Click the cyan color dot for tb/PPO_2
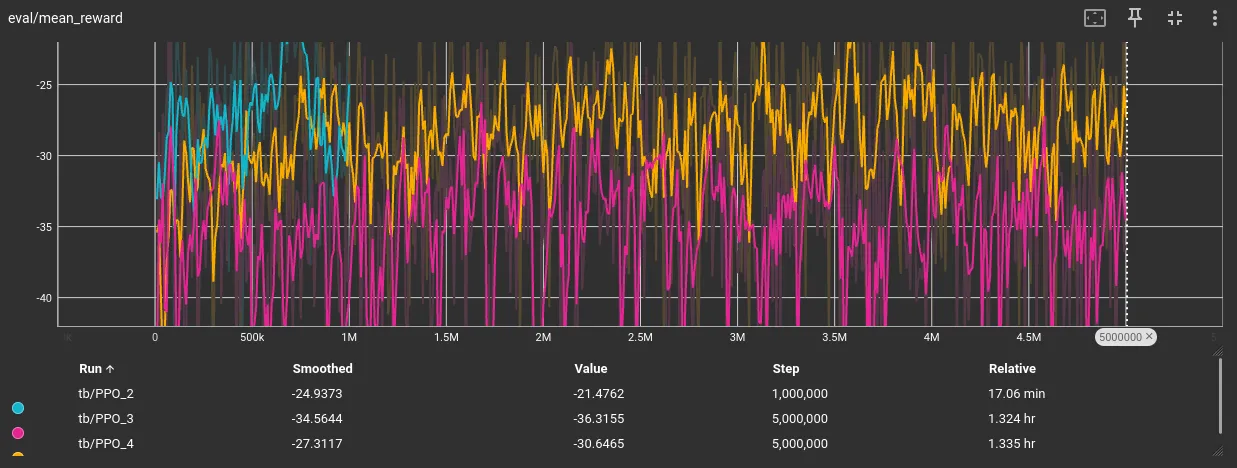Screen dimensions: 1237x468 pyautogui.click(x=17, y=408)
